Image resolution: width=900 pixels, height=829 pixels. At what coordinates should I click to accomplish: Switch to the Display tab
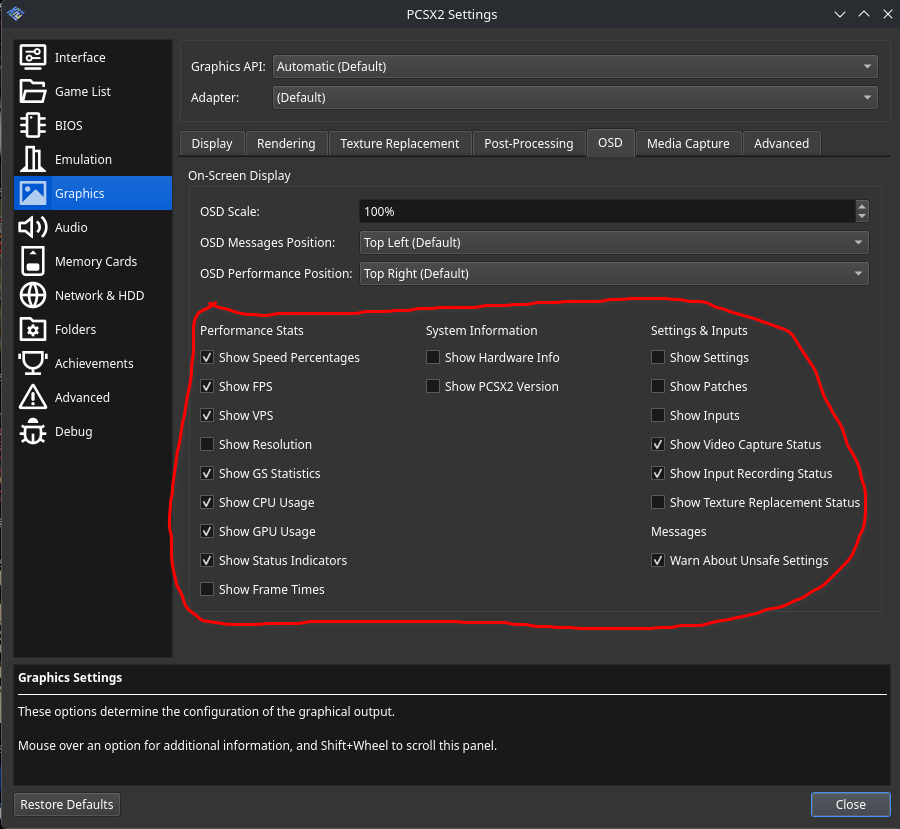(x=212, y=144)
